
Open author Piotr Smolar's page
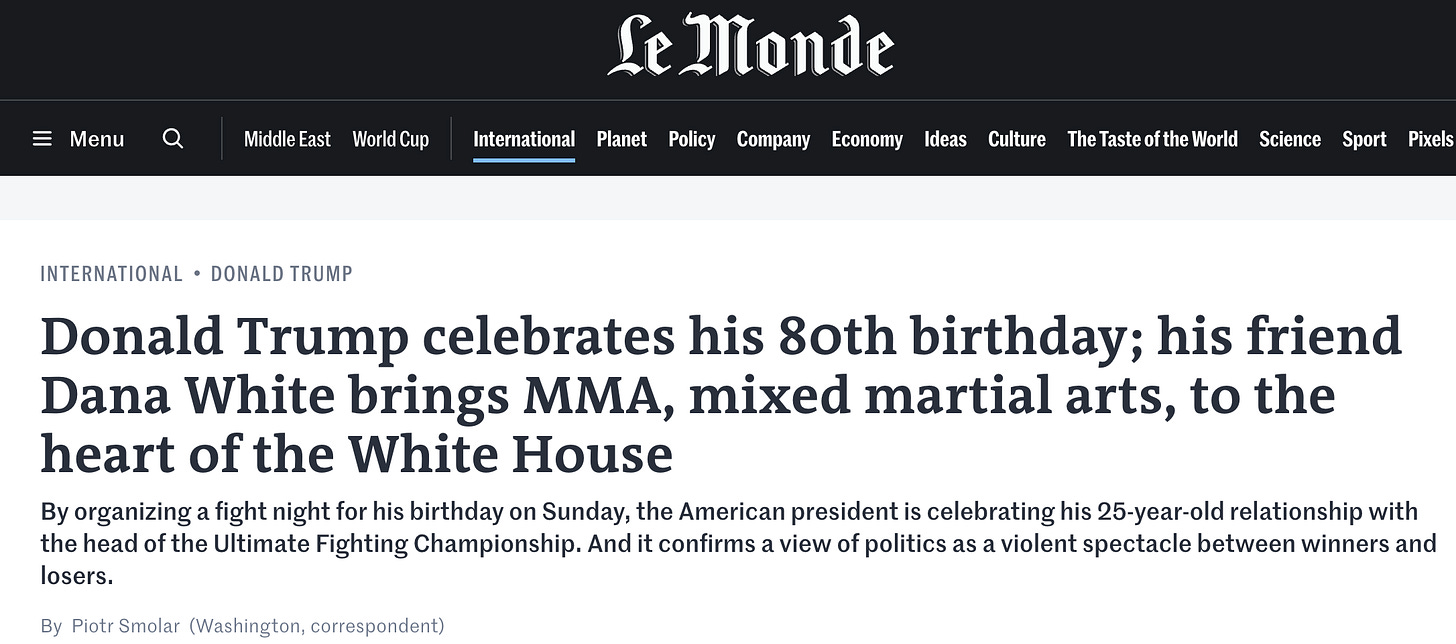point(125,626)
